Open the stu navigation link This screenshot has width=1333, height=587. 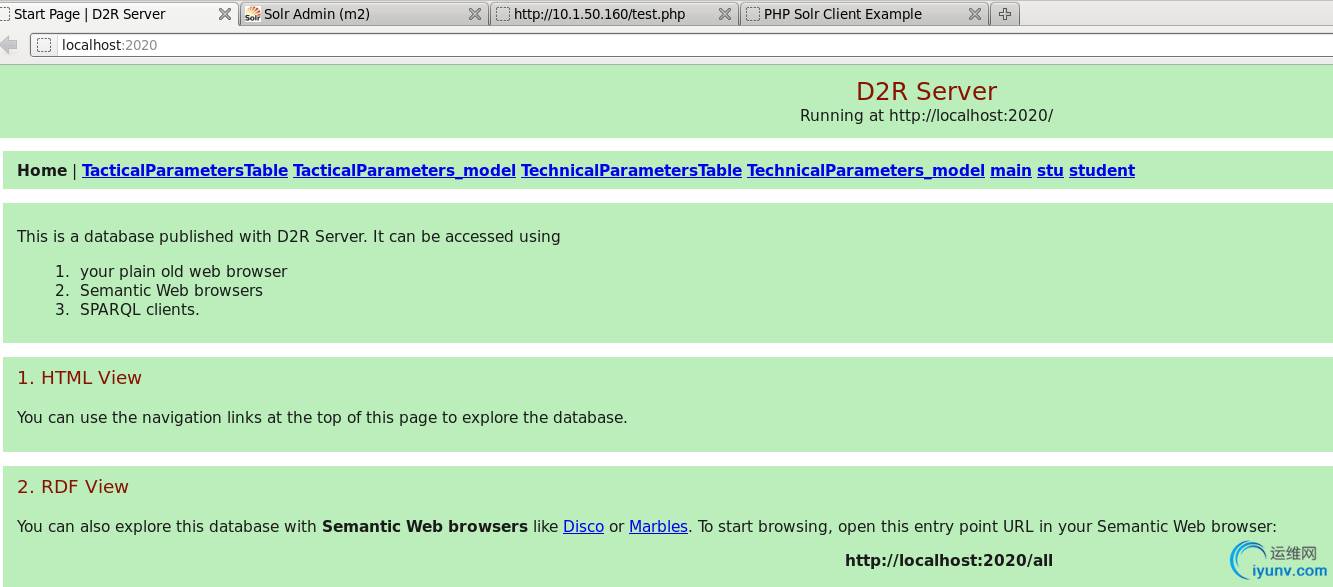click(1050, 171)
